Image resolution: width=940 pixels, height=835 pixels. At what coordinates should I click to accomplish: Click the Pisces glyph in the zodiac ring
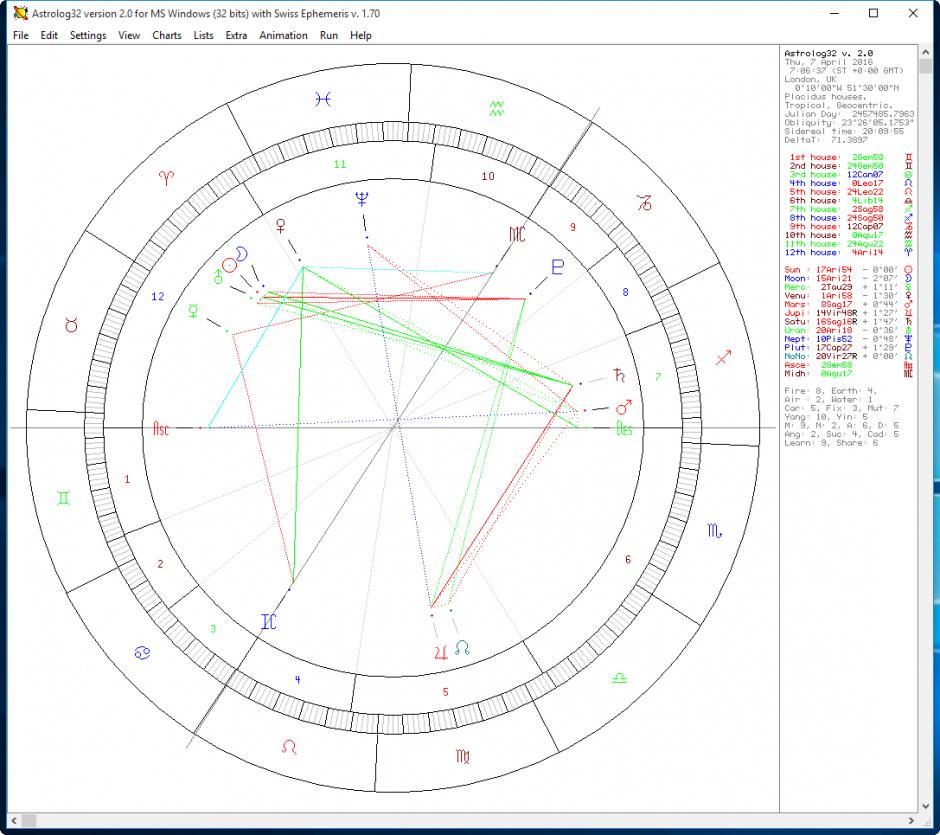click(x=323, y=99)
